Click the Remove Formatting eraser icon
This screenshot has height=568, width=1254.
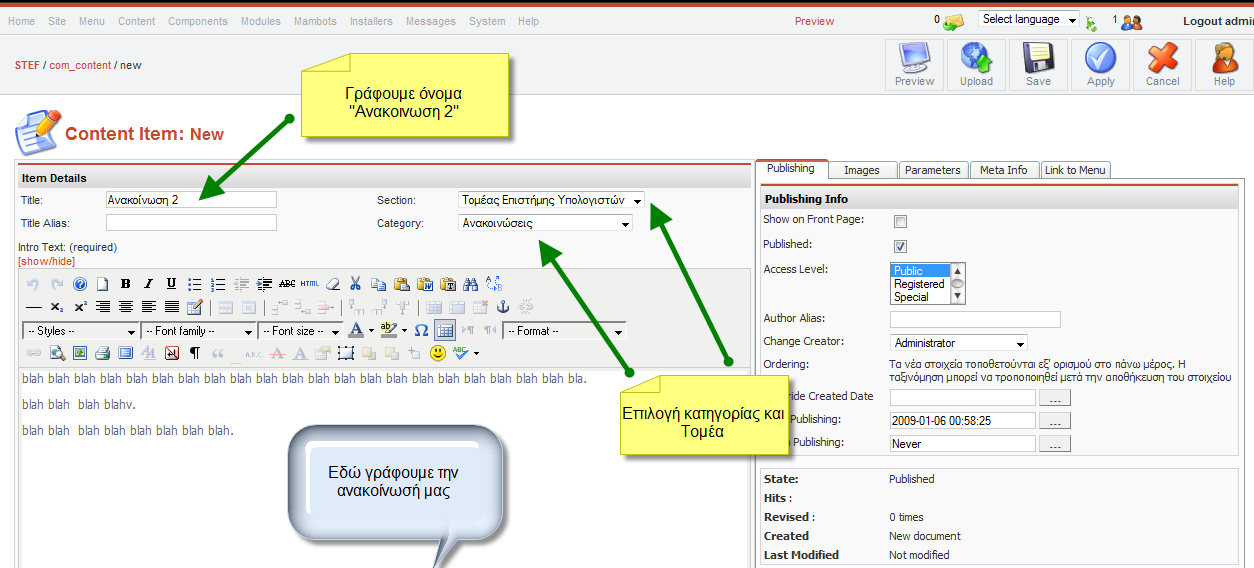[332, 284]
